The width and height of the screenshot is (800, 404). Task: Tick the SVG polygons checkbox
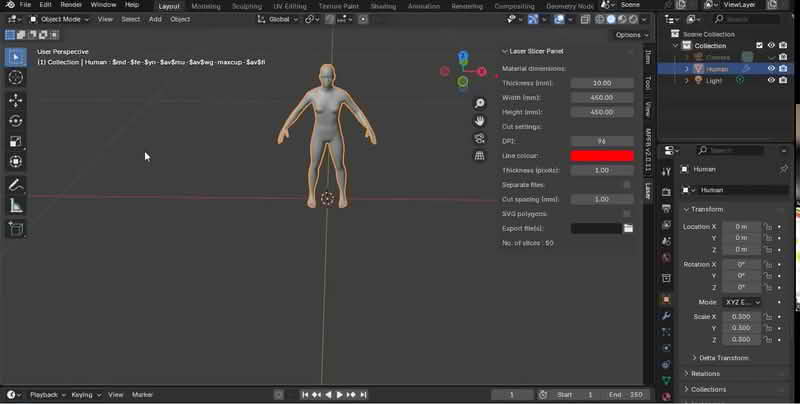(627, 214)
